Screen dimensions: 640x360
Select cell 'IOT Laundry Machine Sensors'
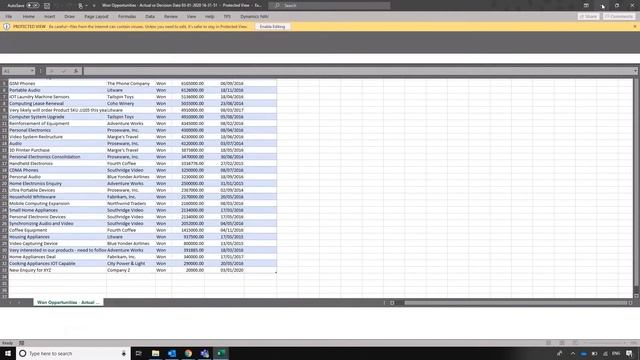(x=58, y=97)
